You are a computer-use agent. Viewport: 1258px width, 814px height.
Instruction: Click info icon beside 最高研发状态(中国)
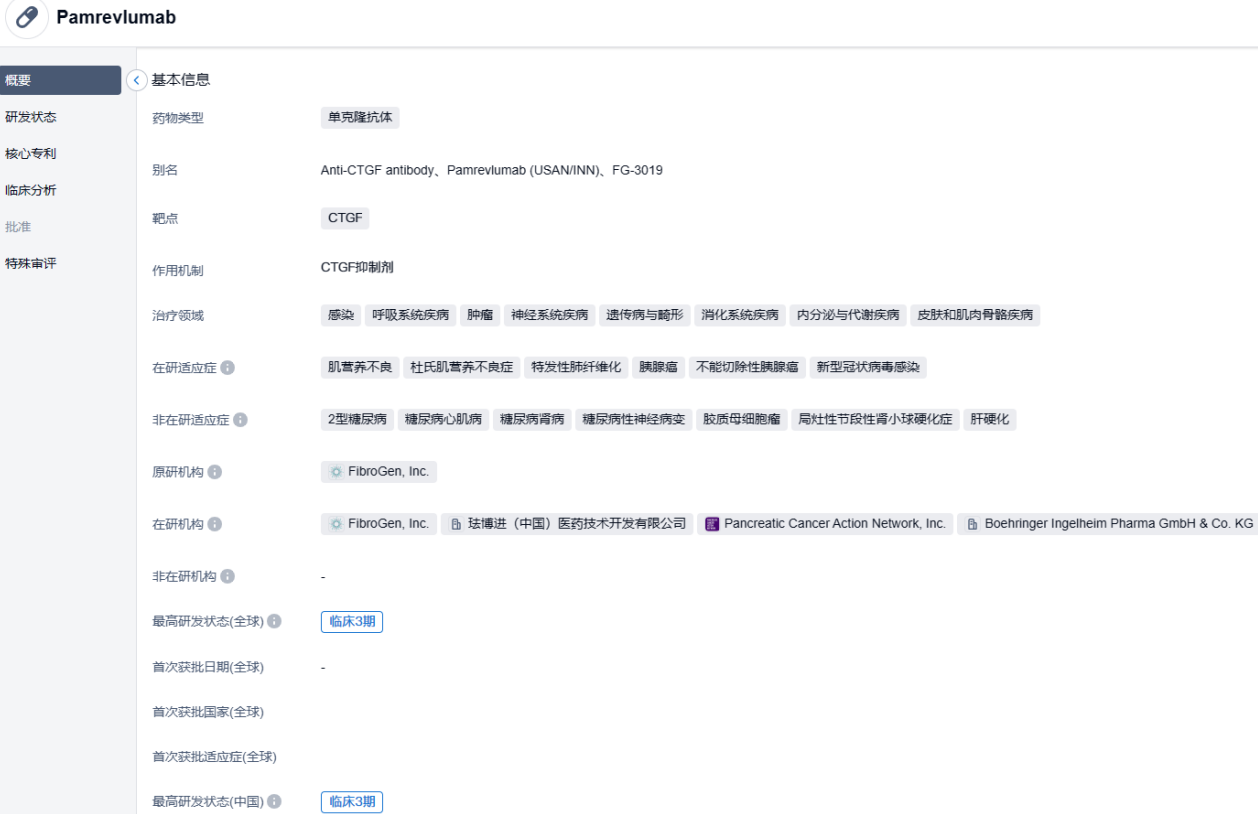pos(274,802)
